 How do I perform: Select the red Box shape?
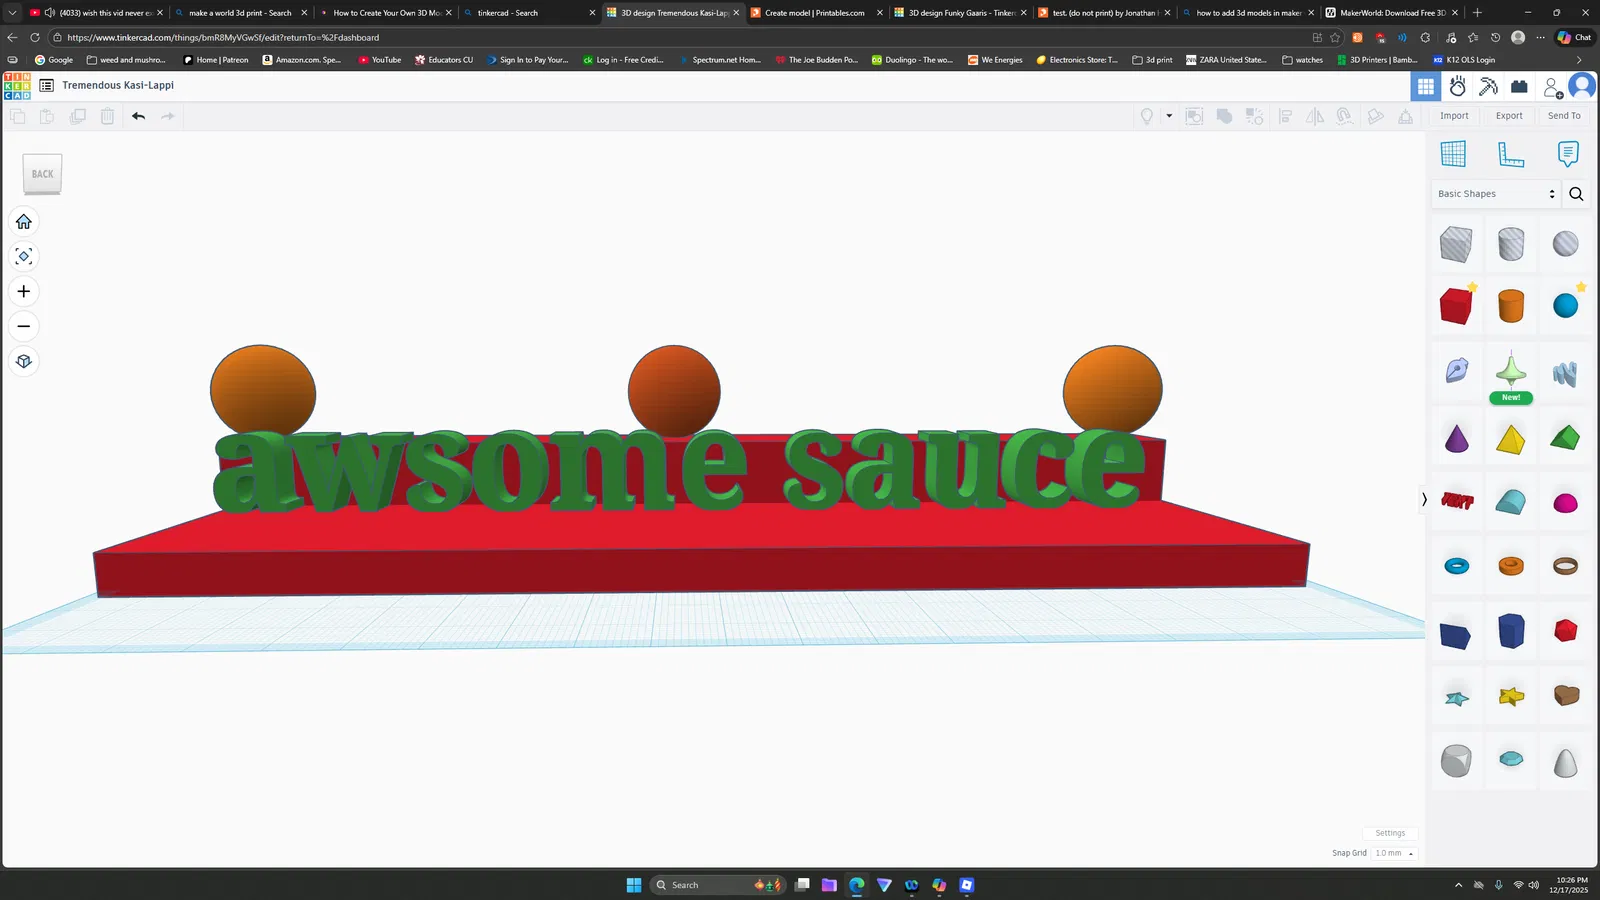[1456, 306]
